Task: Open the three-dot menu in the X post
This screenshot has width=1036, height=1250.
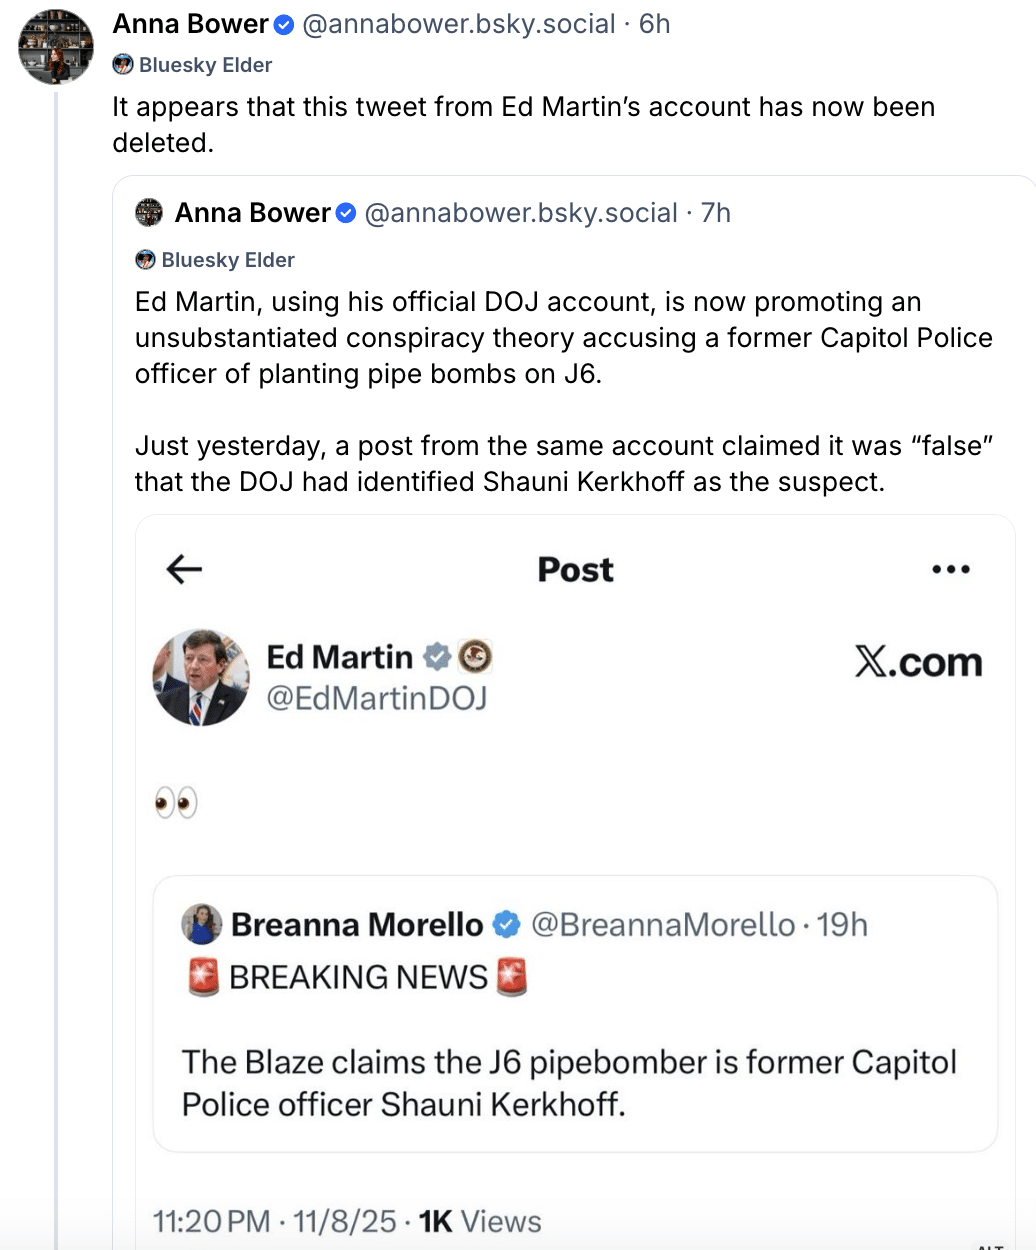Action: click(950, 569)
